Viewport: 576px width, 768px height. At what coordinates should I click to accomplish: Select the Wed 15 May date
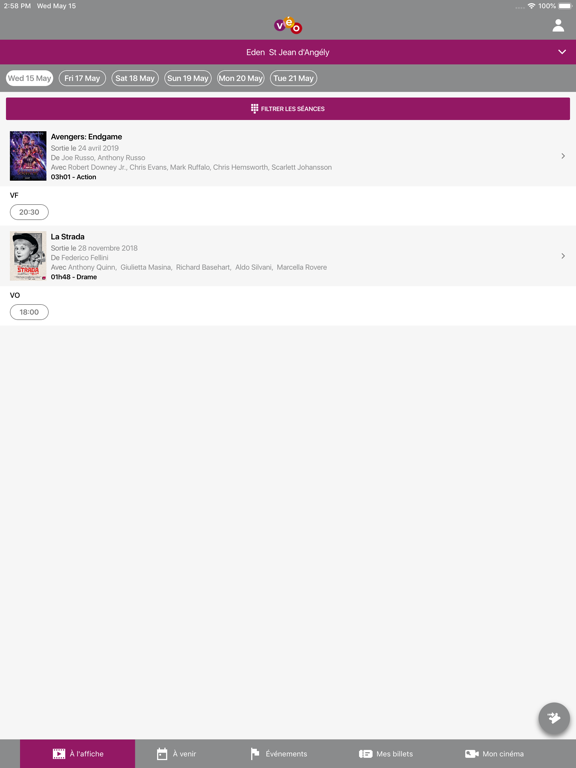tap(29, 78)
